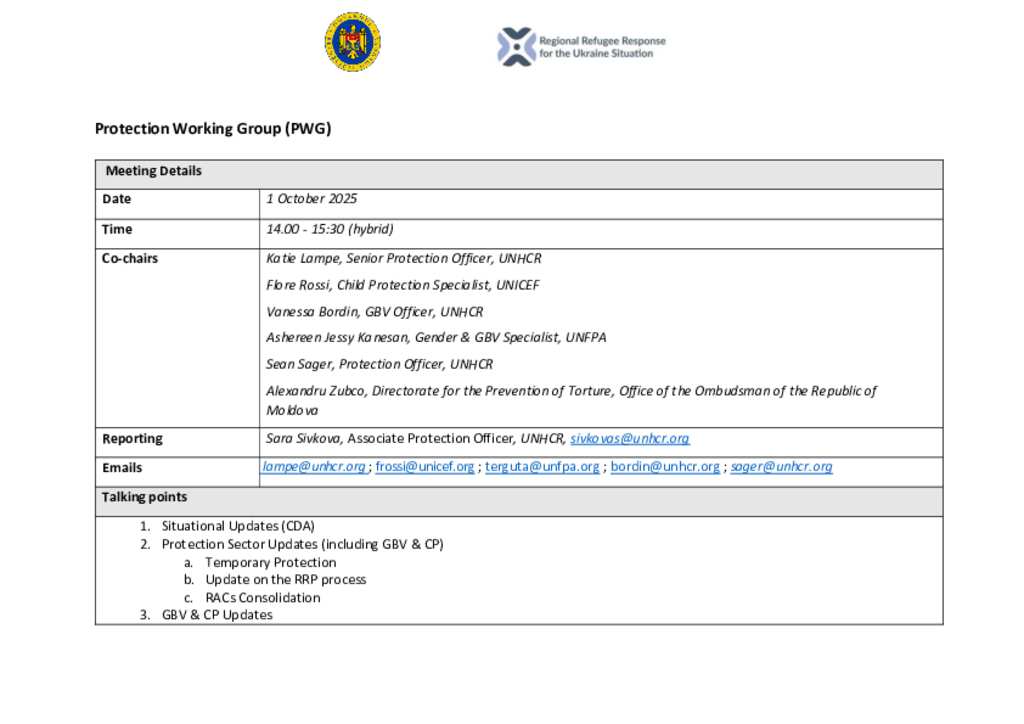Click the Protection Working Group (PWG) heading
This screenshot has height=724, width=1024.
[212, 128]
